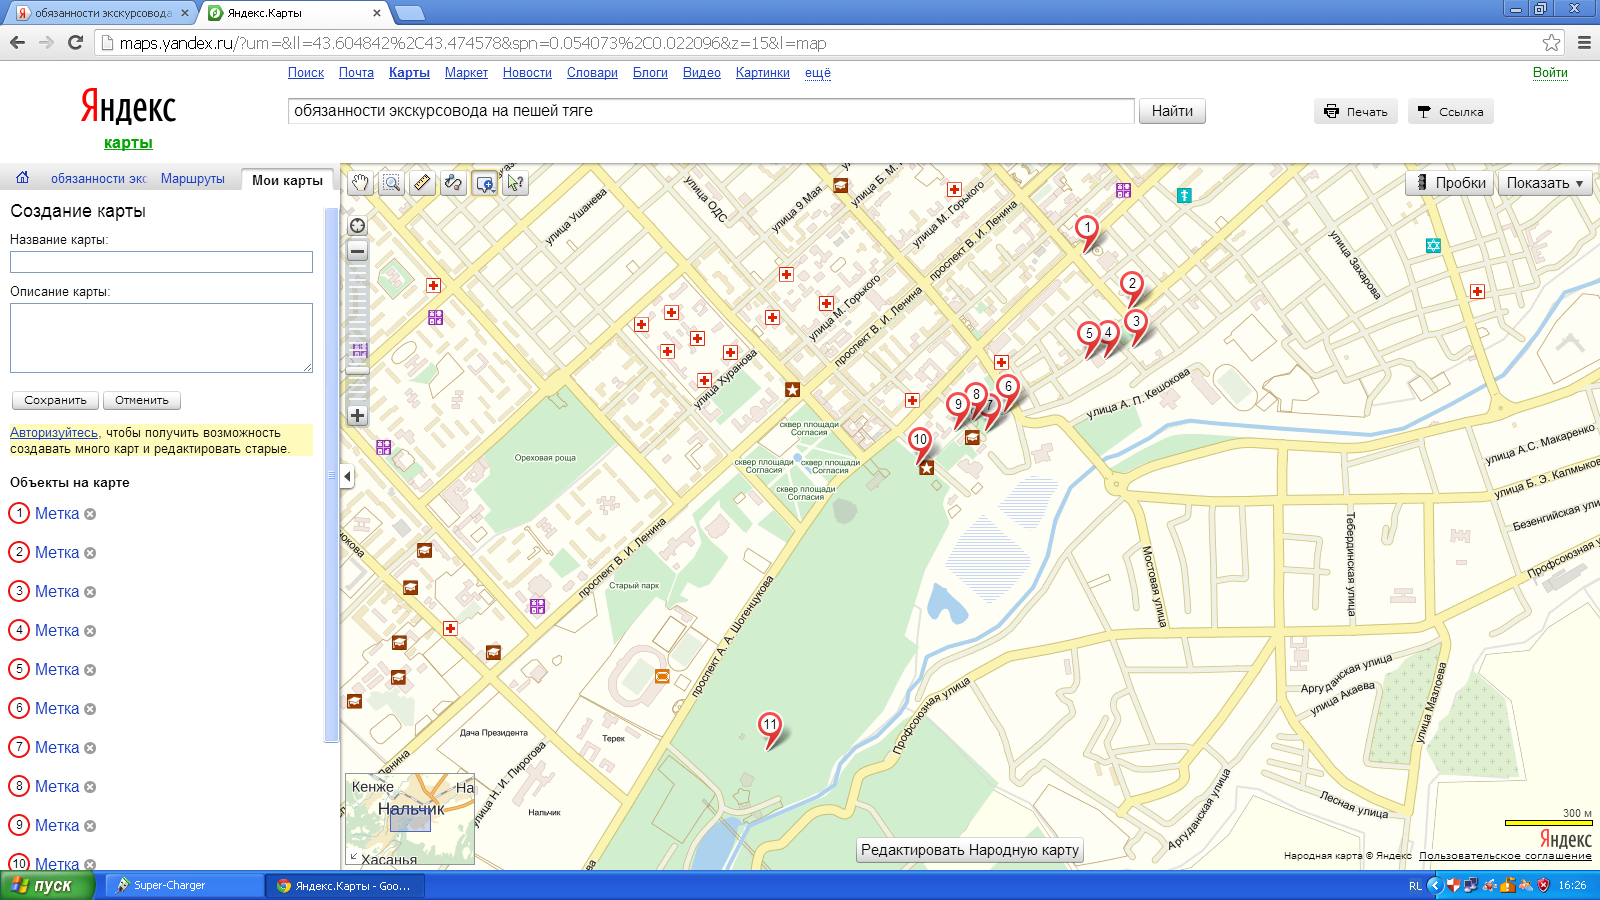Delete Метка 7 with its remove icon
Screen dimensions: 1600x900
90,748
